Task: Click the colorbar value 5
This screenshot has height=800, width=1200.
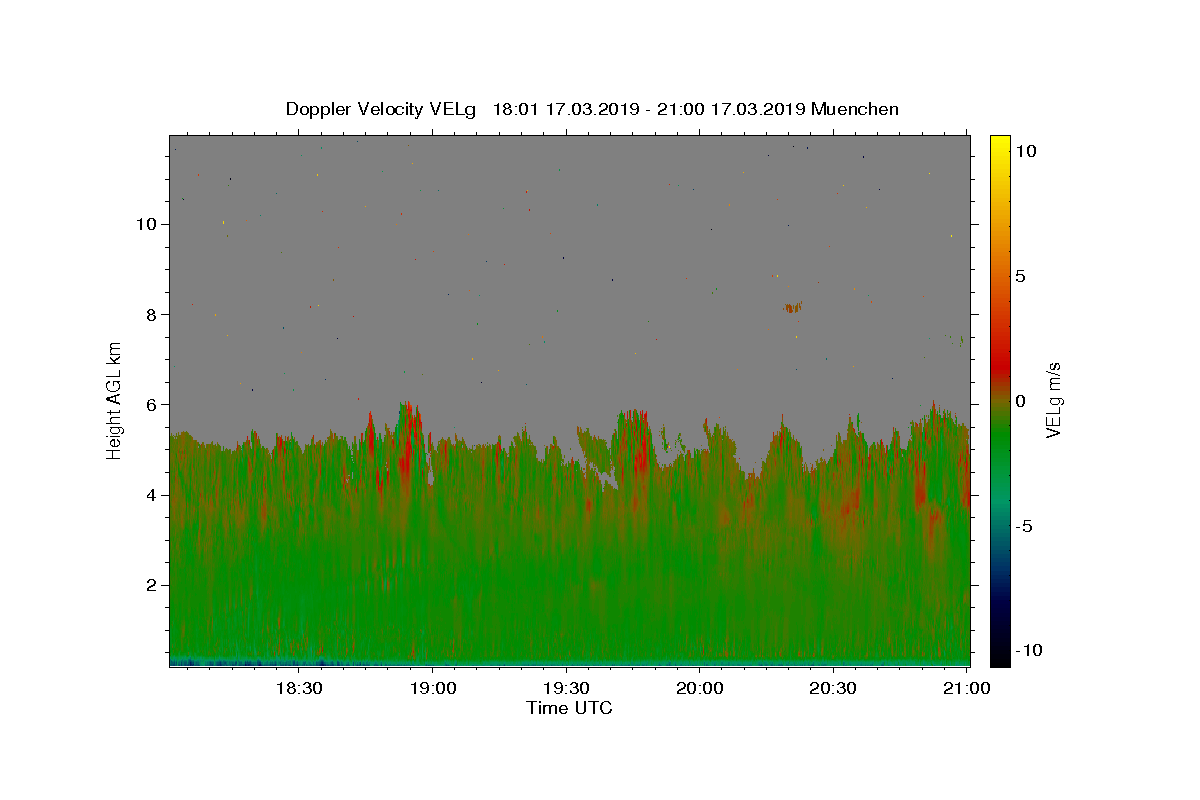Action: pos(1020,276)
